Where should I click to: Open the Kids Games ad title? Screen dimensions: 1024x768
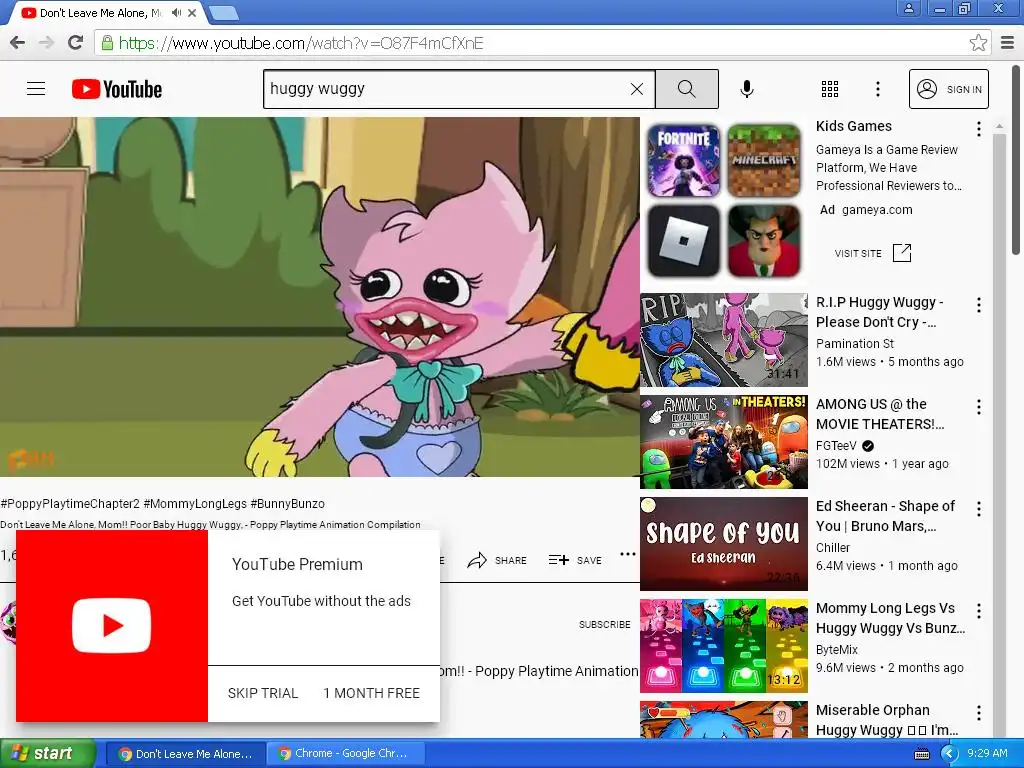(854, 126)
